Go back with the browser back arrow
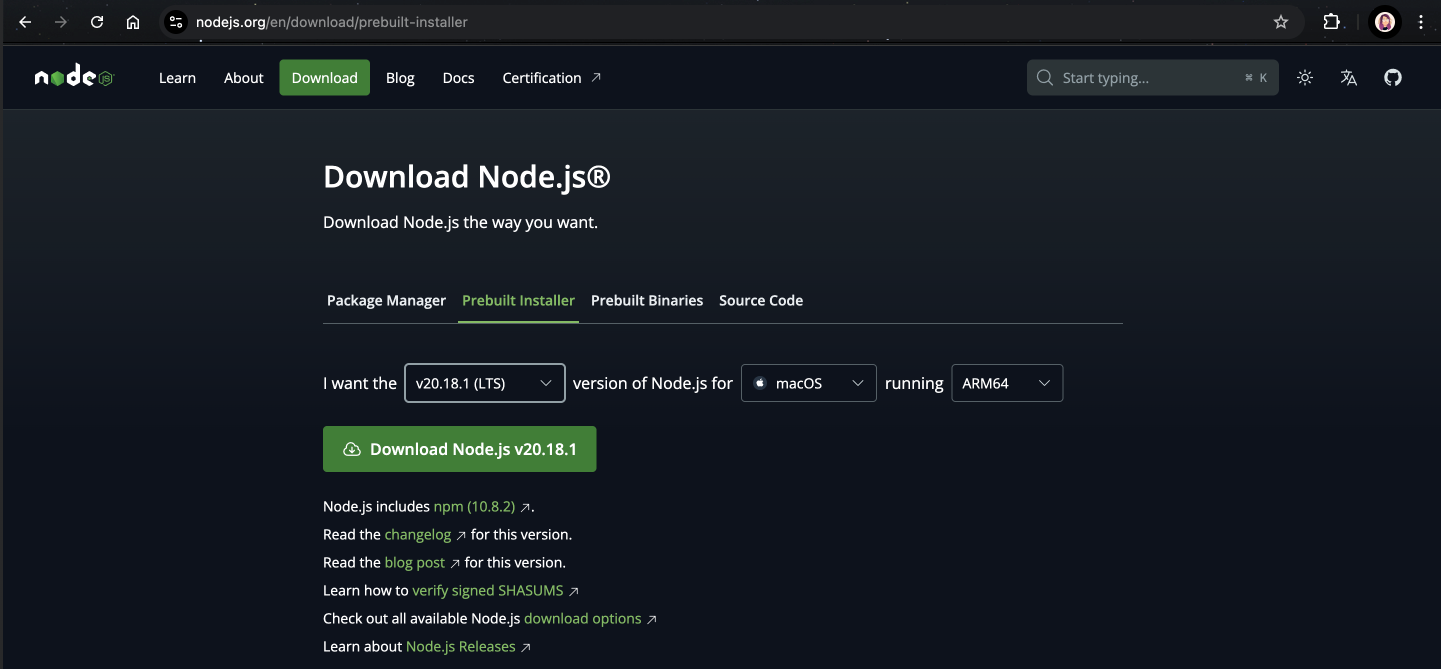The width and height of the screenshot is (1441, 669). (25, 22)
